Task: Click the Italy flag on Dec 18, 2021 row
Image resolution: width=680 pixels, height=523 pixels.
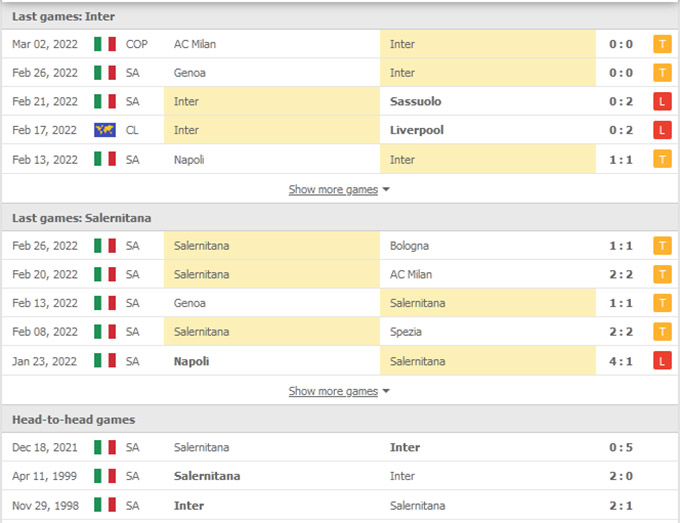Action: (x=105, y=447)
